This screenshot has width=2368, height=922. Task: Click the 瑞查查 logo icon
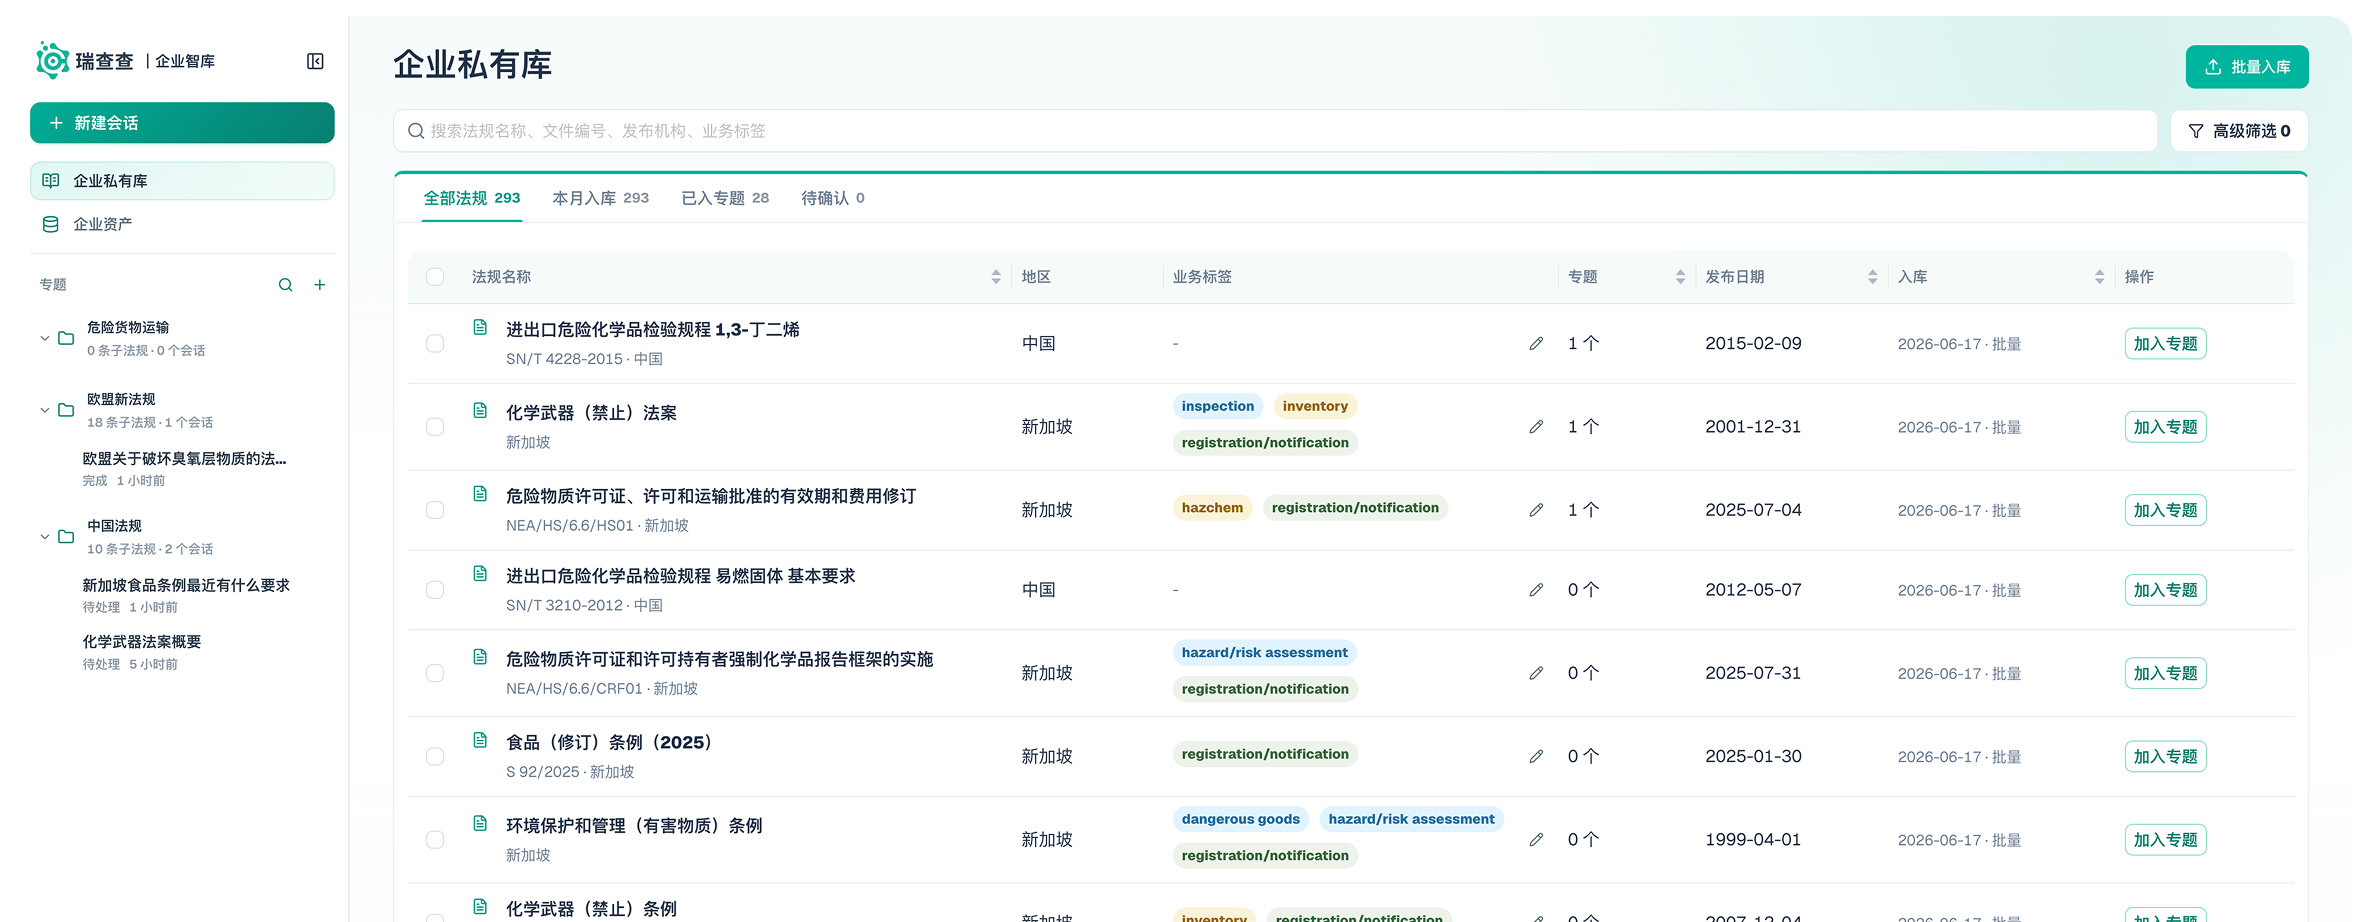point(52,61)
